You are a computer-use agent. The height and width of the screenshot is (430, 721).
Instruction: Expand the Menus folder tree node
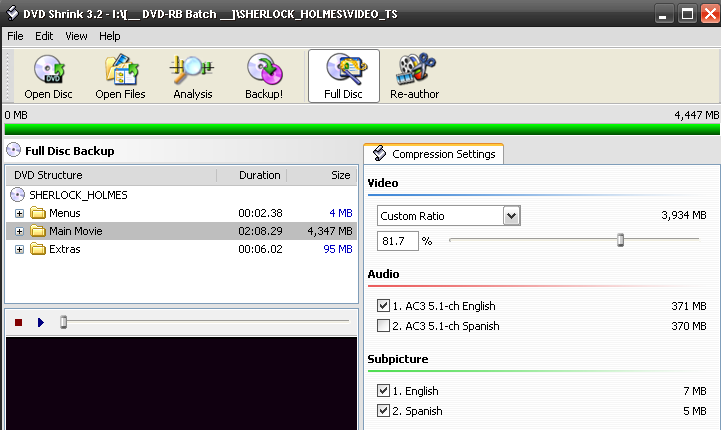click(x=20, y=213)
